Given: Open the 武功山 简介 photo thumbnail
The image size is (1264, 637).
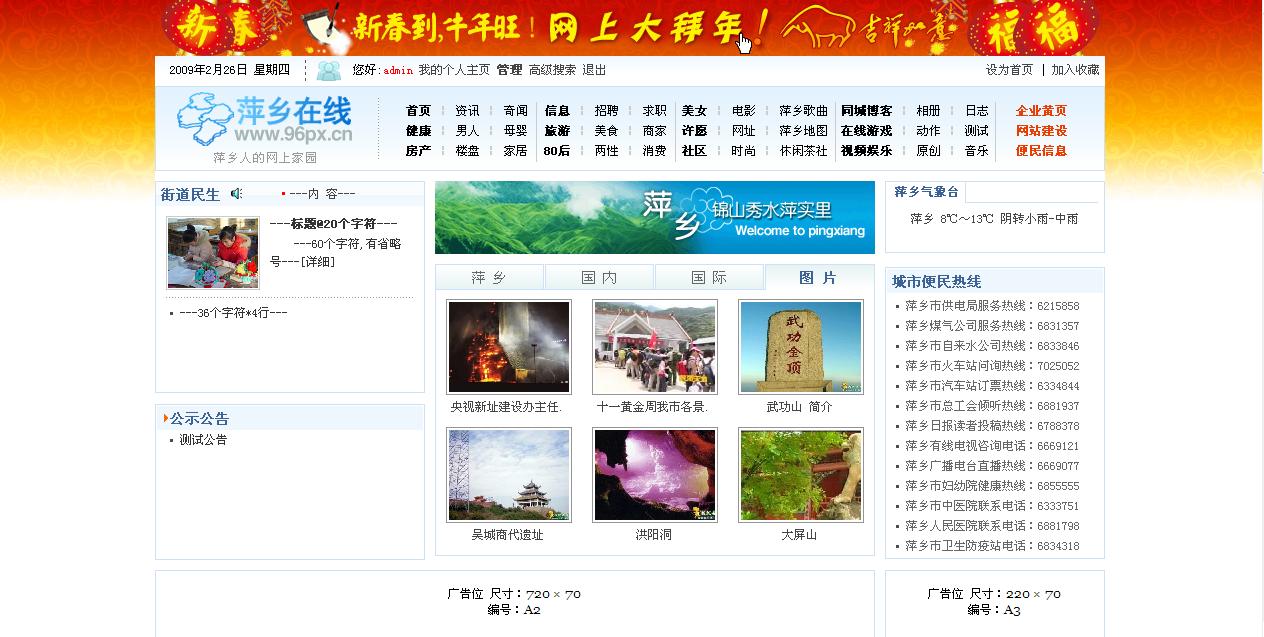Looking at the screenshot, I should (x=800, y=347).
